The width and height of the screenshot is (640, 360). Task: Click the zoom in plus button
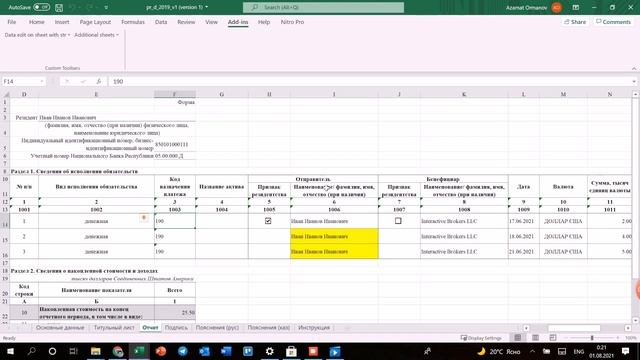click(x=618, y=338)
